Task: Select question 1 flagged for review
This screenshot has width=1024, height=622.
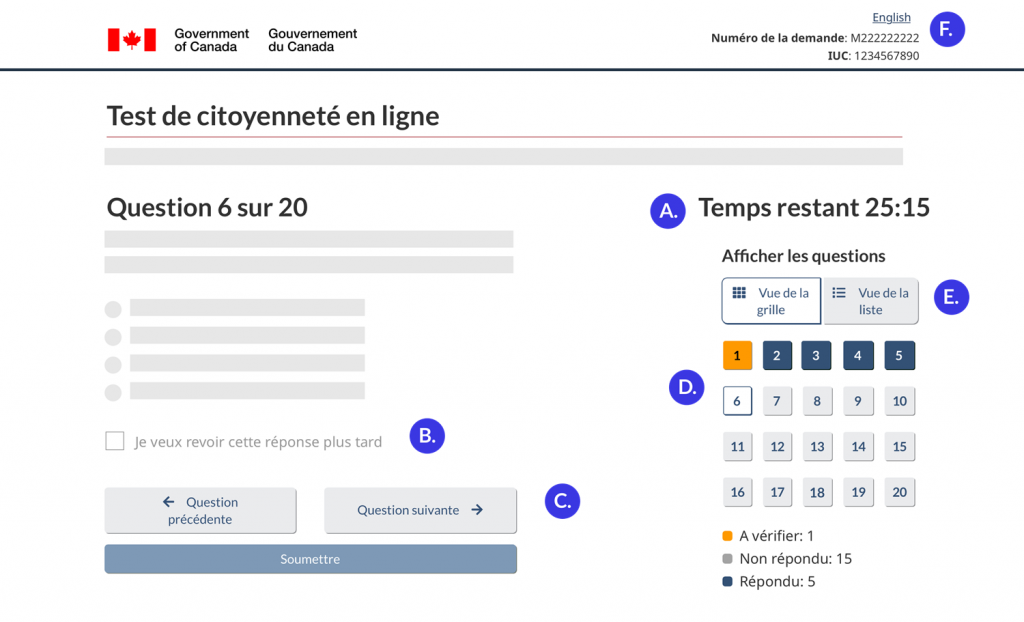Action: 737,355
